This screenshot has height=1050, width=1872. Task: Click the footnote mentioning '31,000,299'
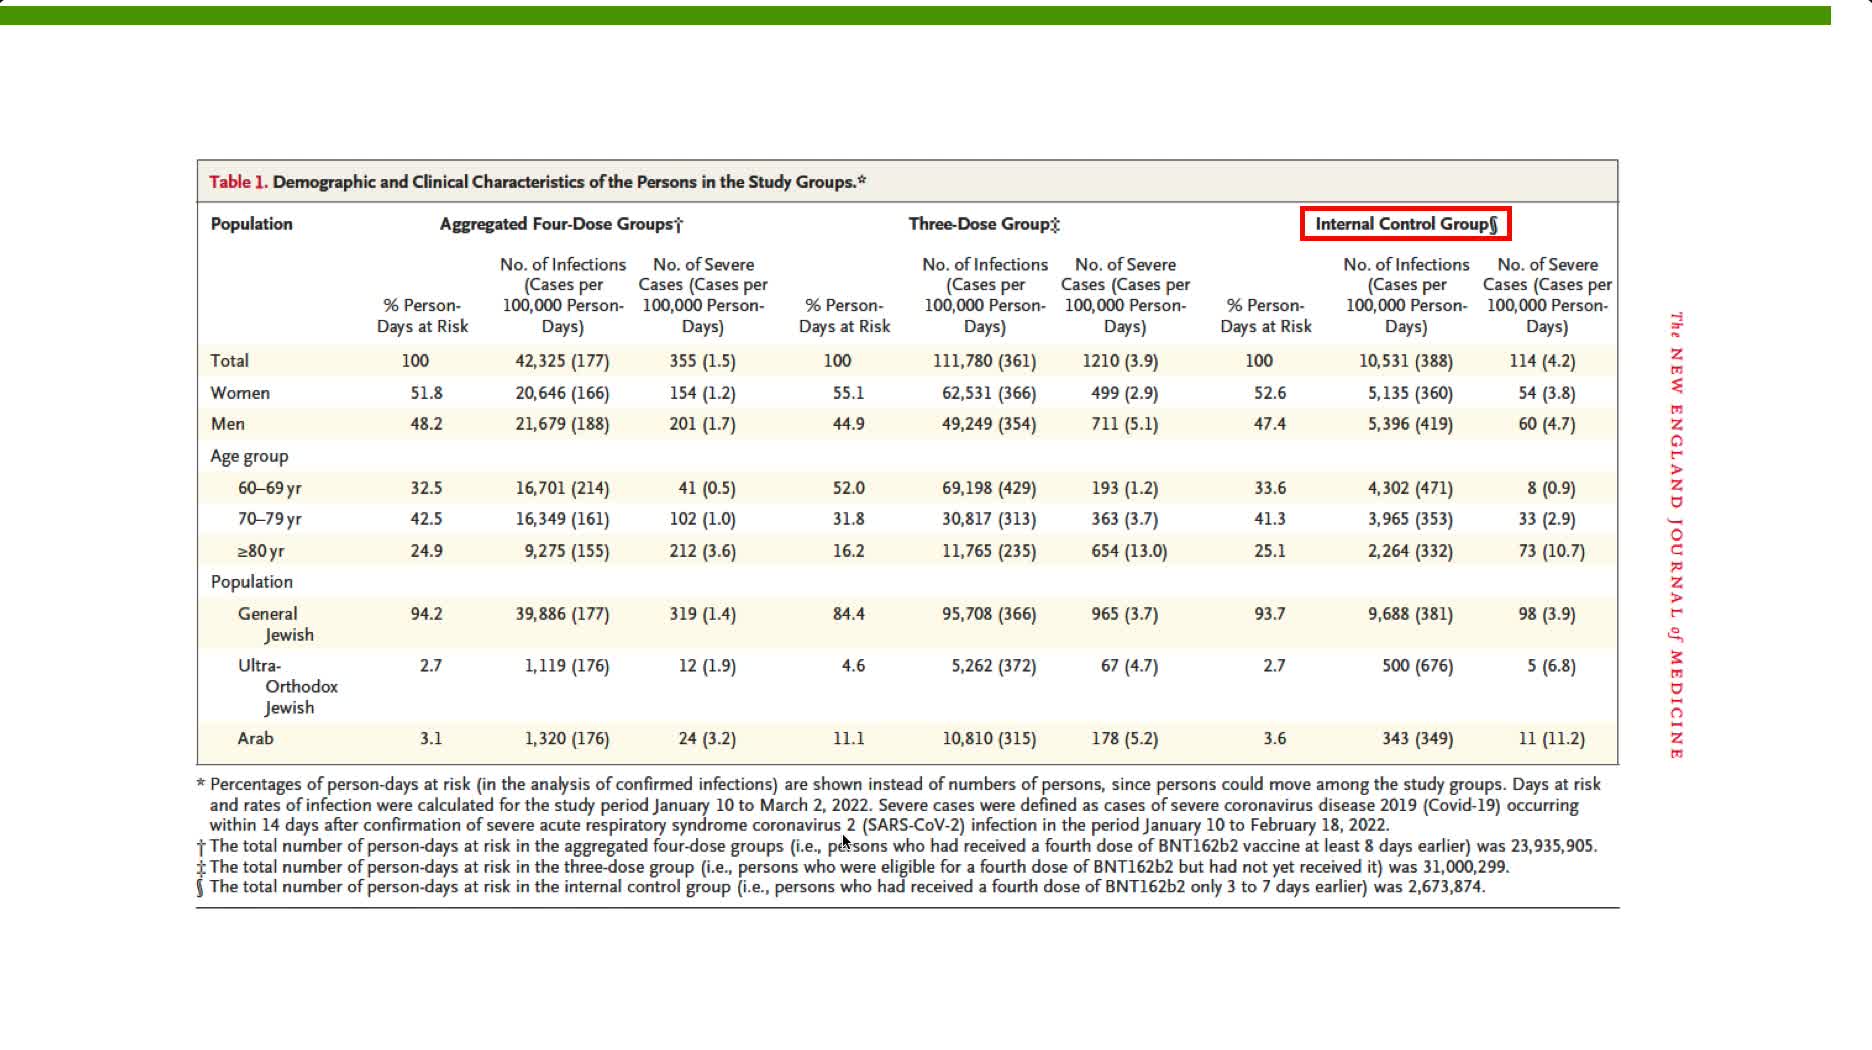tap(853, 867)
